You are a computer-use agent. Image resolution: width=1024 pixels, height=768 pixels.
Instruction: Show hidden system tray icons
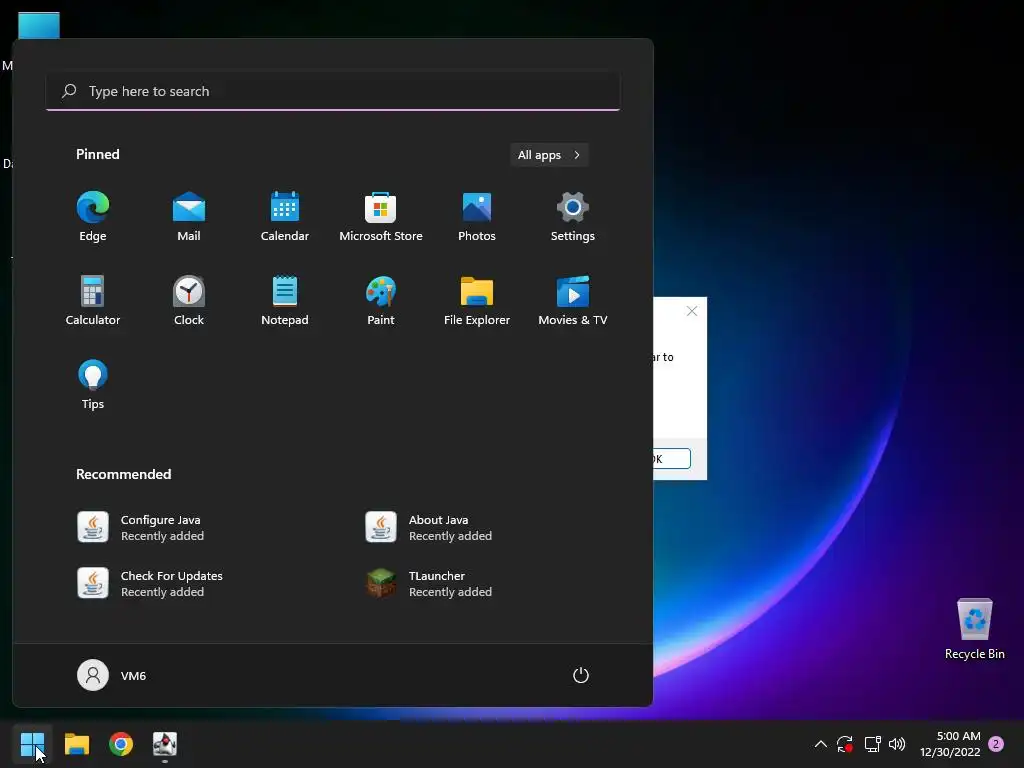[x=821, y=744]
